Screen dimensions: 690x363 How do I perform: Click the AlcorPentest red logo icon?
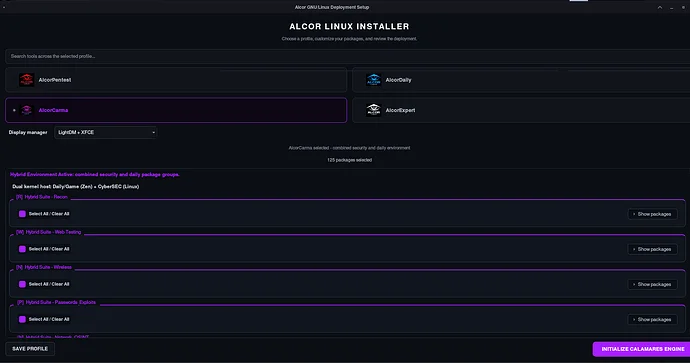26,80
